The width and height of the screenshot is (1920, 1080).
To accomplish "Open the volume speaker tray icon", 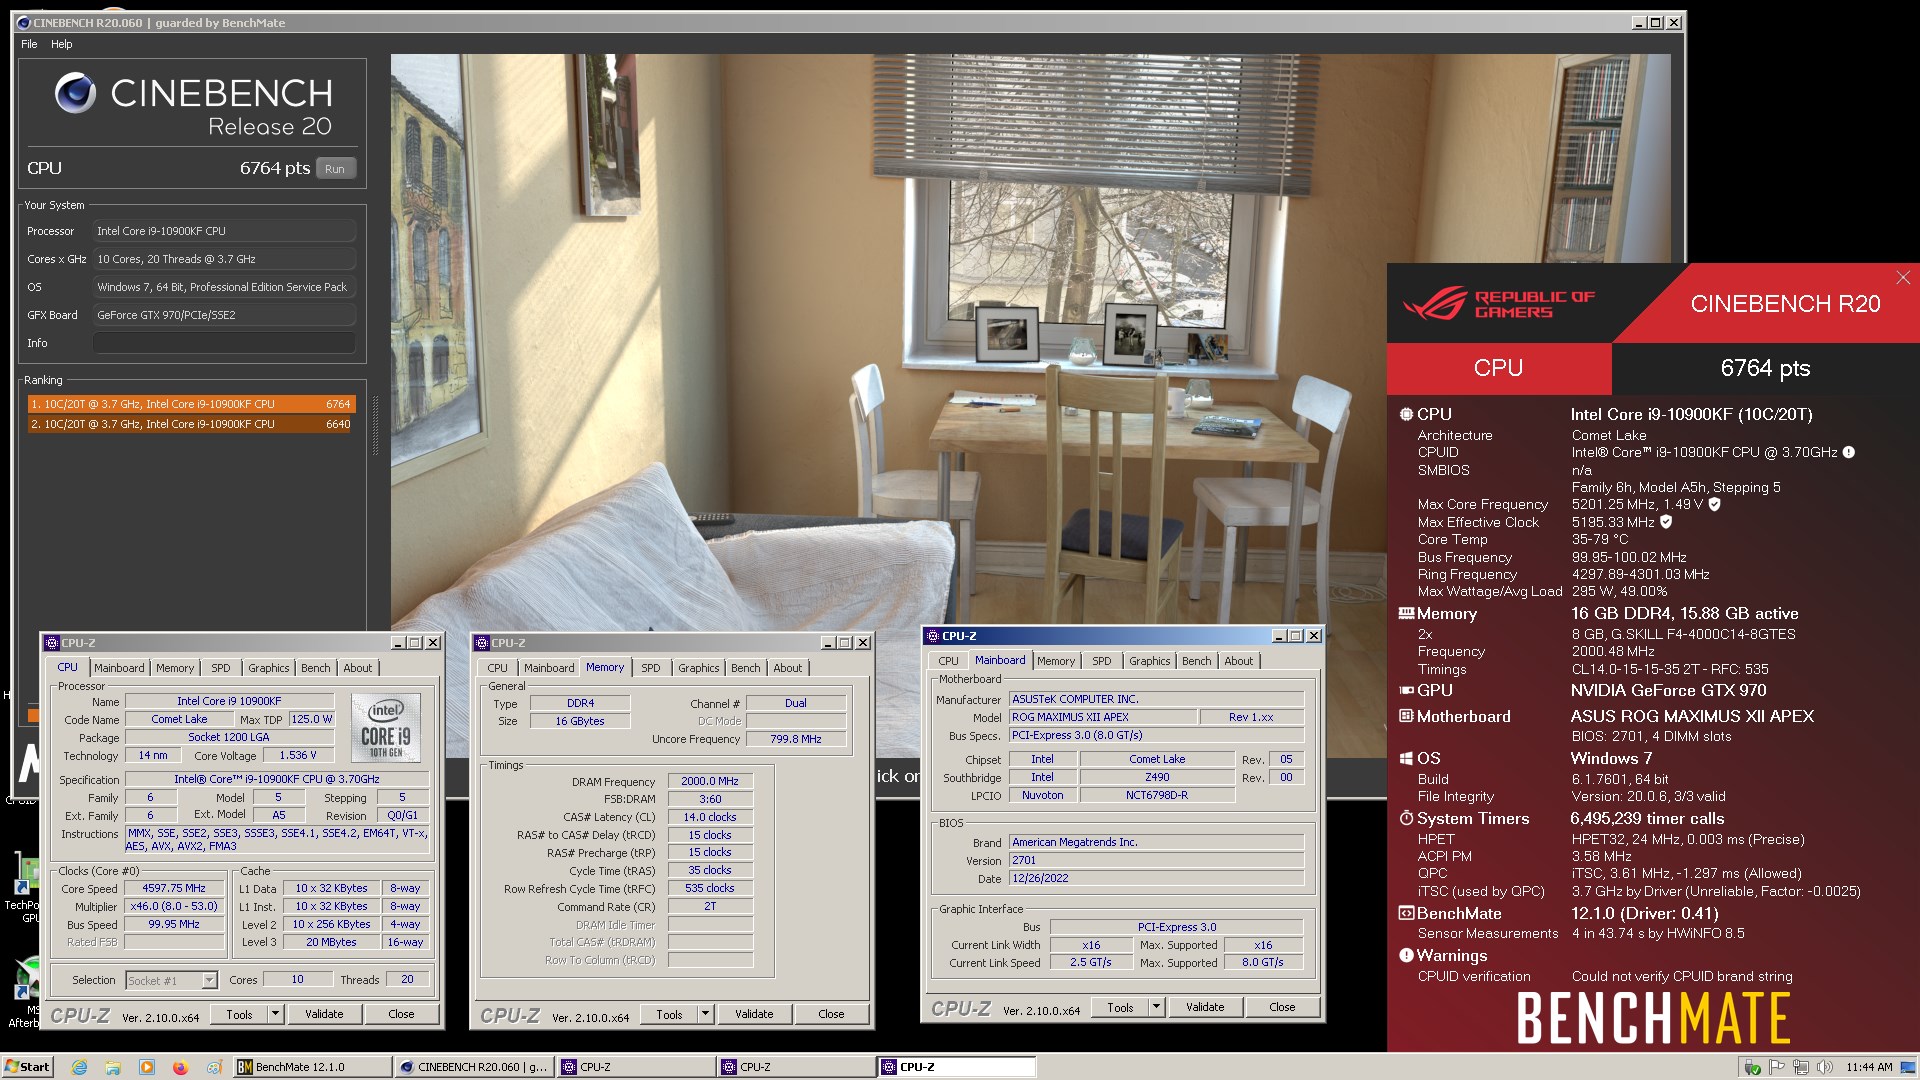I will tap(1825, 1067).
